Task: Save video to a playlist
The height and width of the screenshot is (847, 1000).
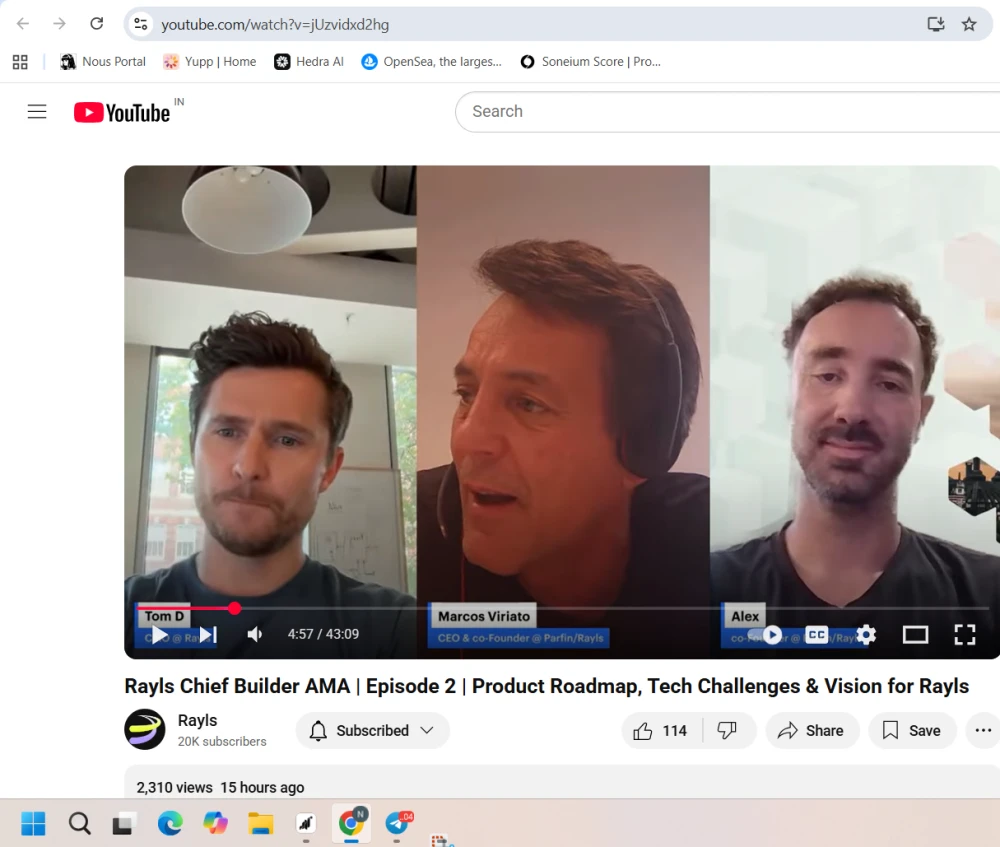Action: (911, 731)
